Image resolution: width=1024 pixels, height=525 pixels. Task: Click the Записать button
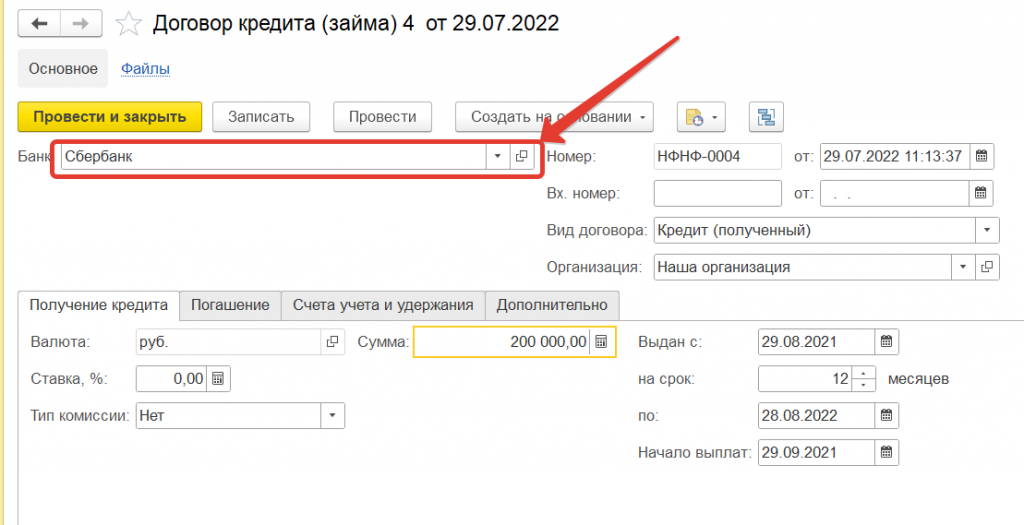[x=261, y=117]
